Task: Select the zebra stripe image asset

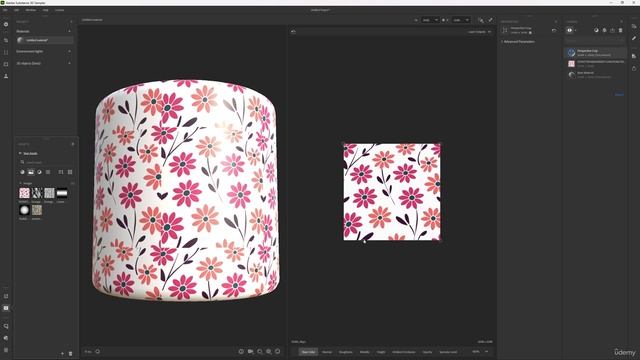Action: click(x=37, y=193)
